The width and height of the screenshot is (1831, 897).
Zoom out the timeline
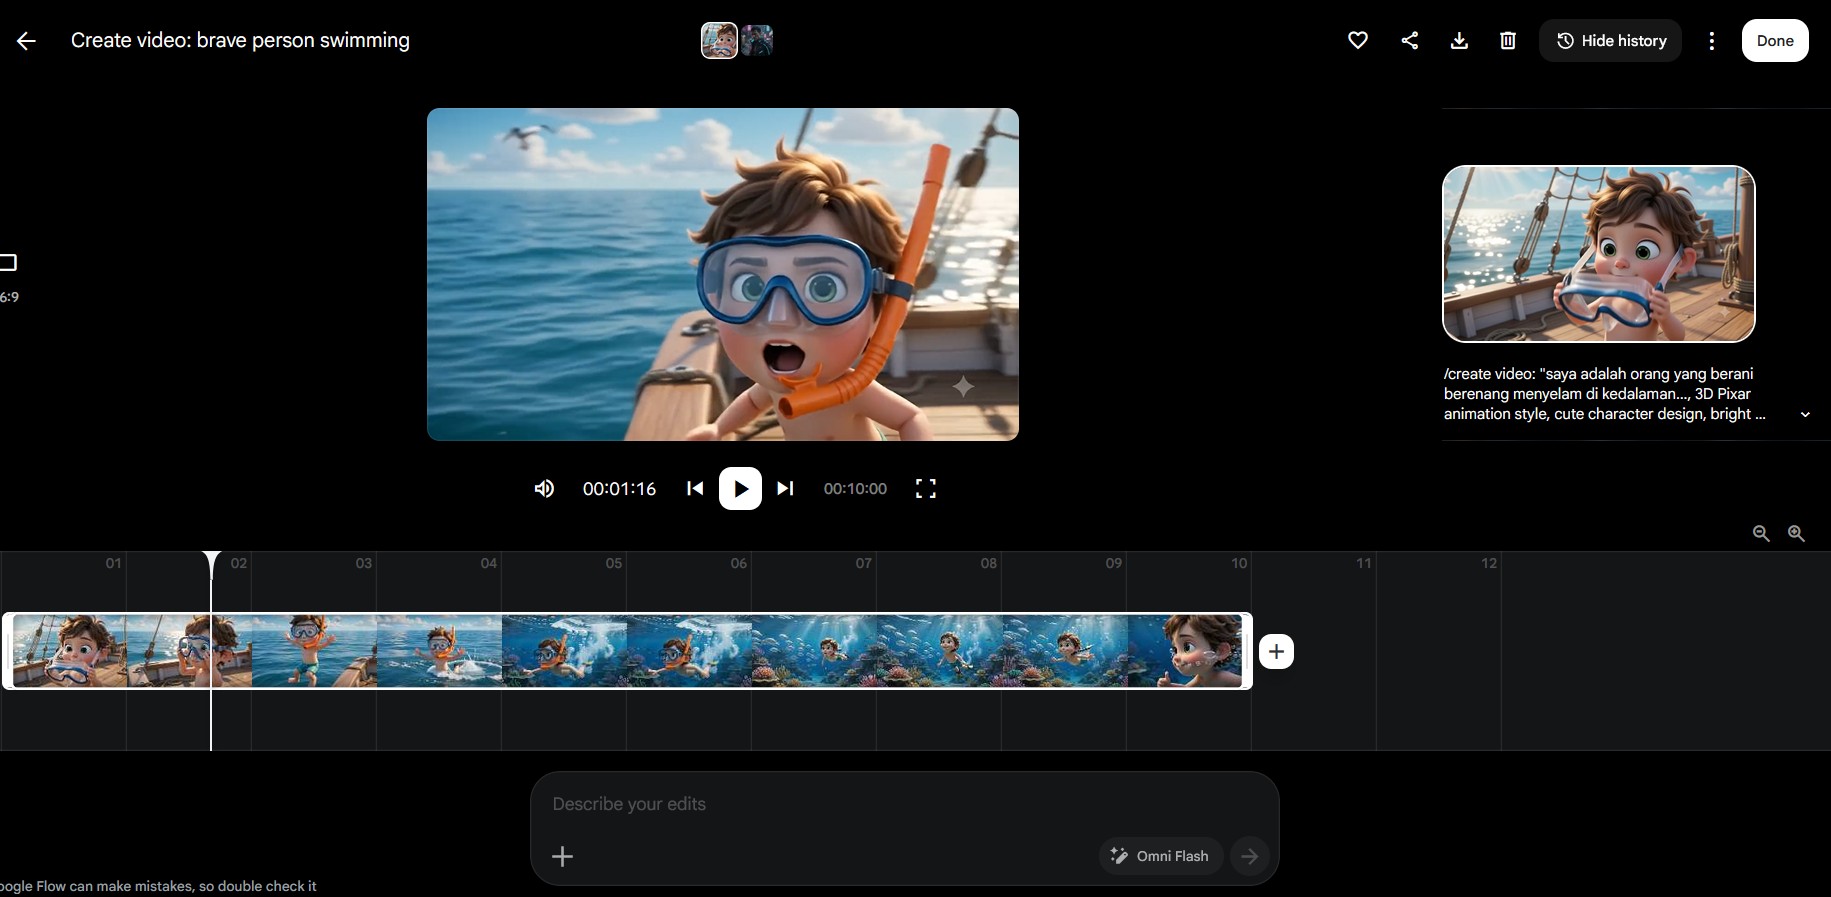[1761, 534]
